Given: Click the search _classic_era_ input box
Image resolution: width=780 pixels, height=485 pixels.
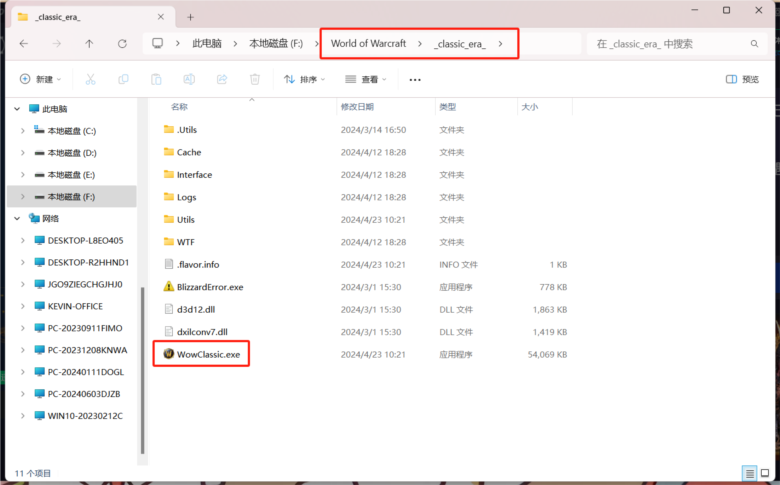Looking at the screenshot, I should [x=677, y=44].
